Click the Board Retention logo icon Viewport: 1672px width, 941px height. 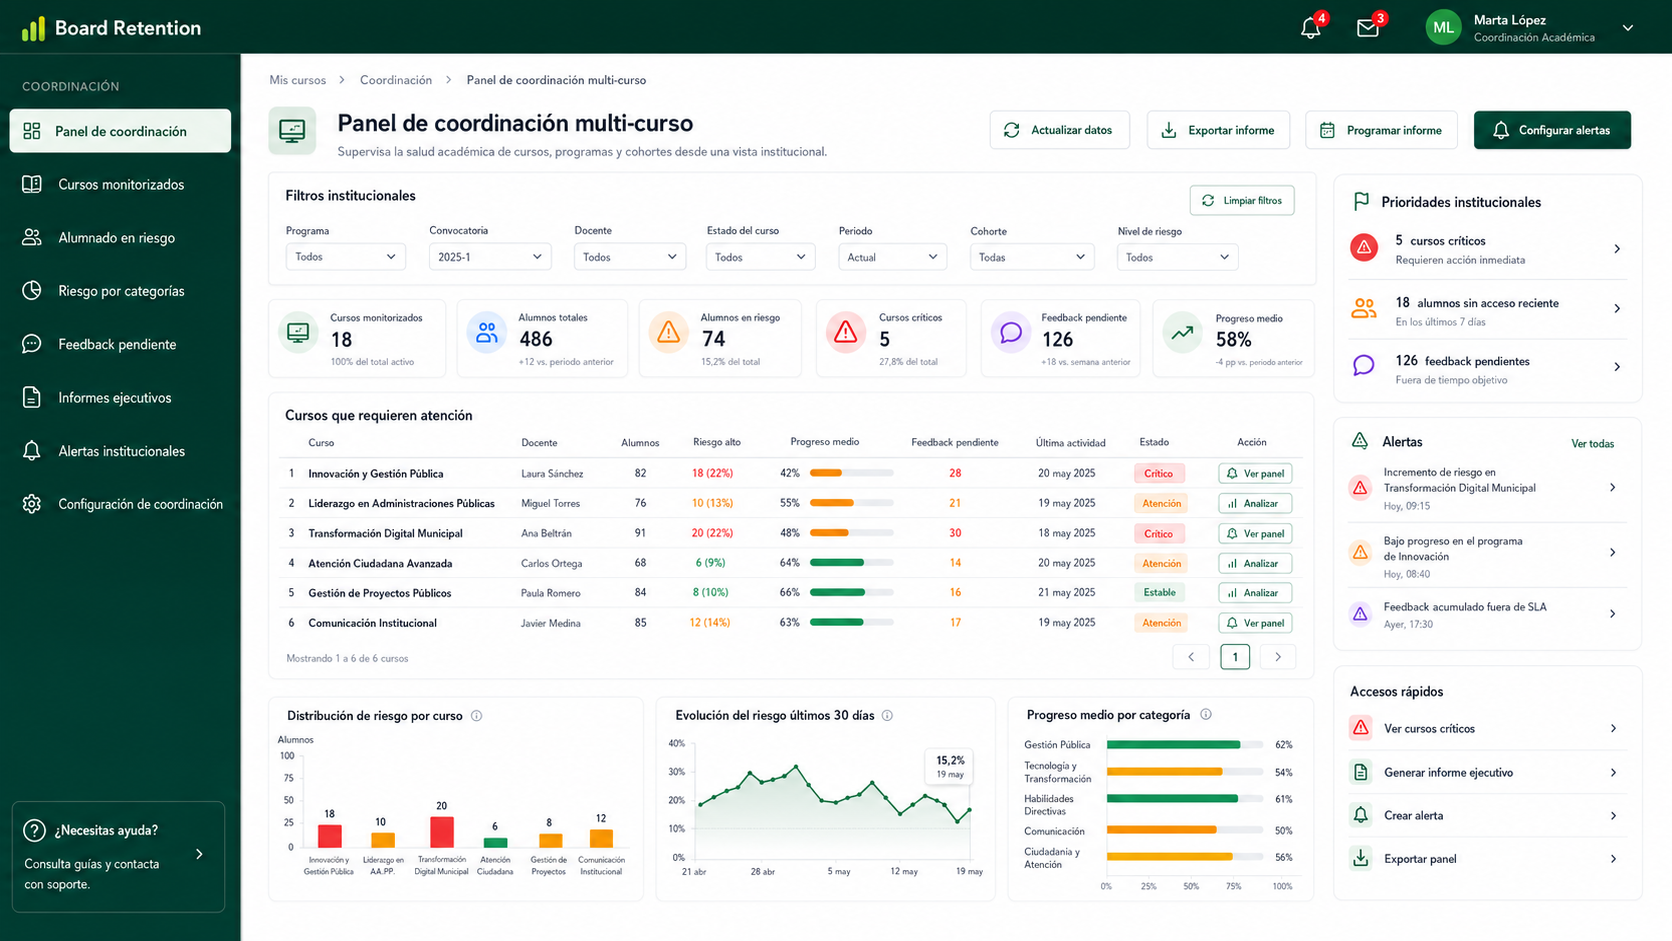[x=33, y=28]
